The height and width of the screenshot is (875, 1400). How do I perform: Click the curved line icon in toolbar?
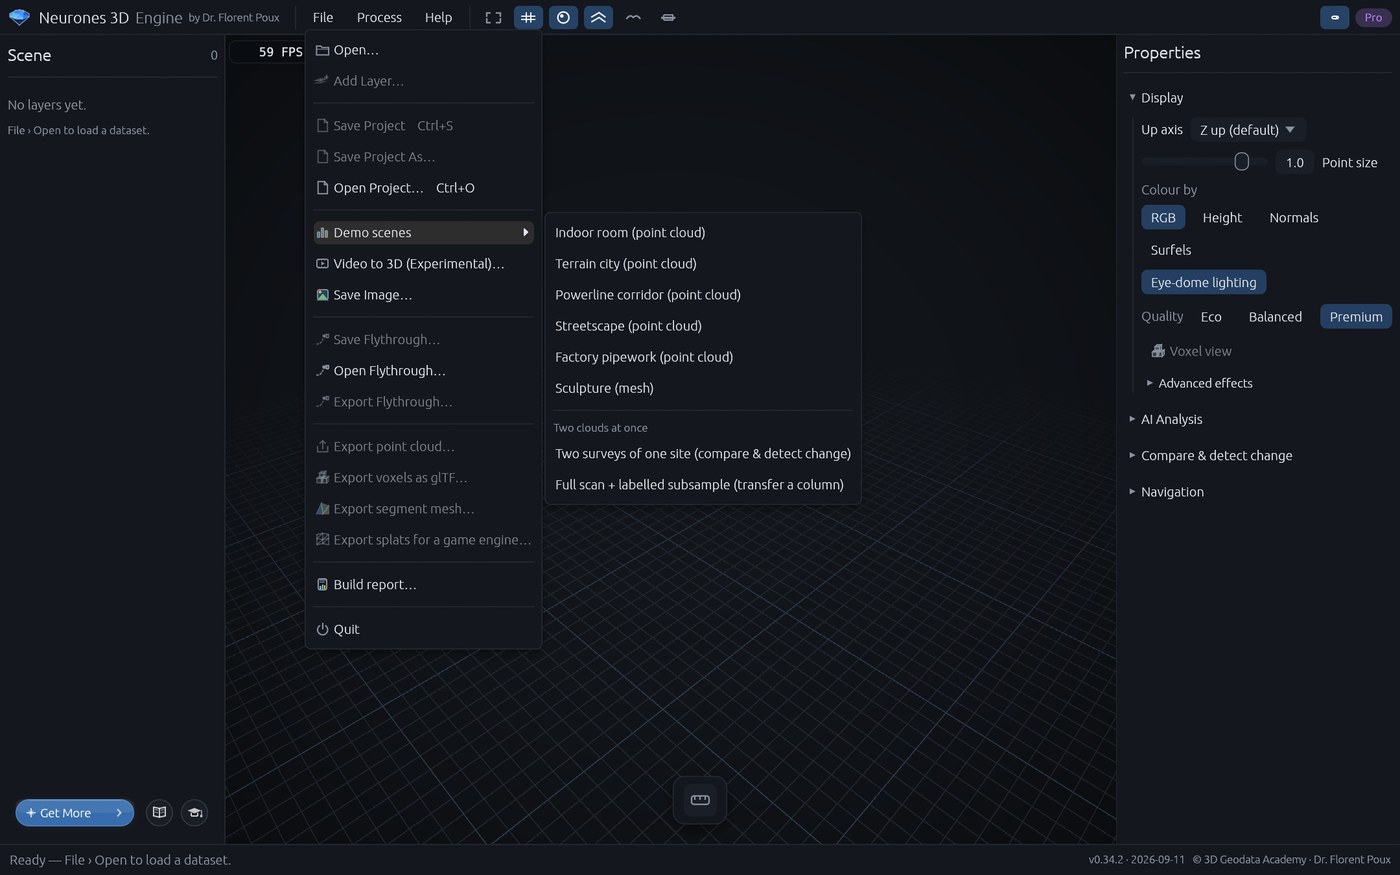pyautogui.click(x=633, y=17)
